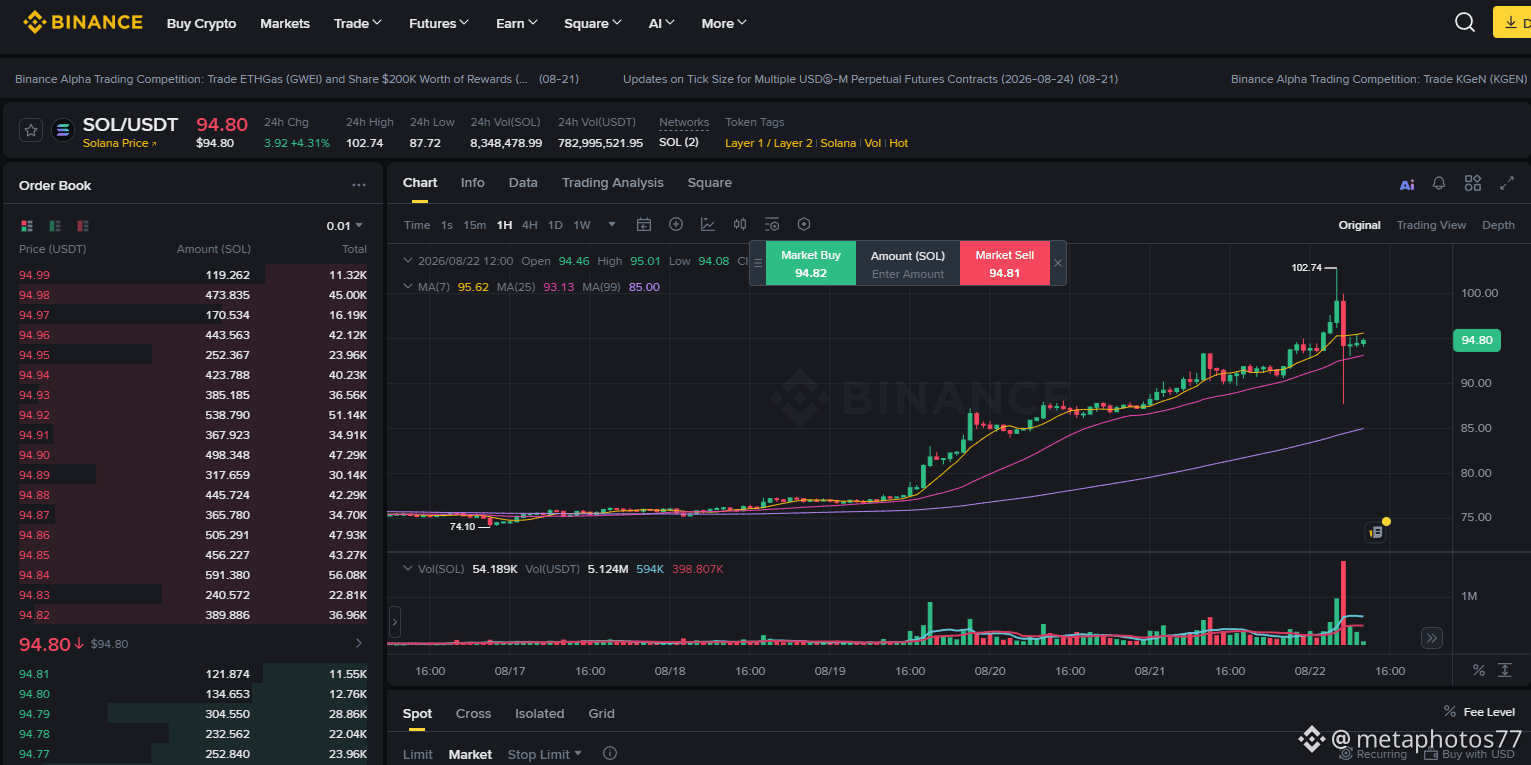Add SOL/USDT to favorites with star

[x=31, y=130]
